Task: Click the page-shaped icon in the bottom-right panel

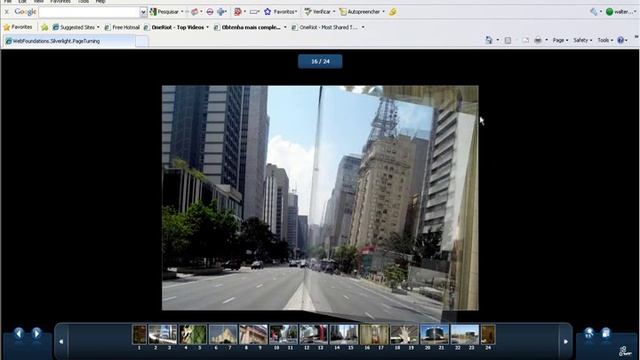Action: point(606,333)
